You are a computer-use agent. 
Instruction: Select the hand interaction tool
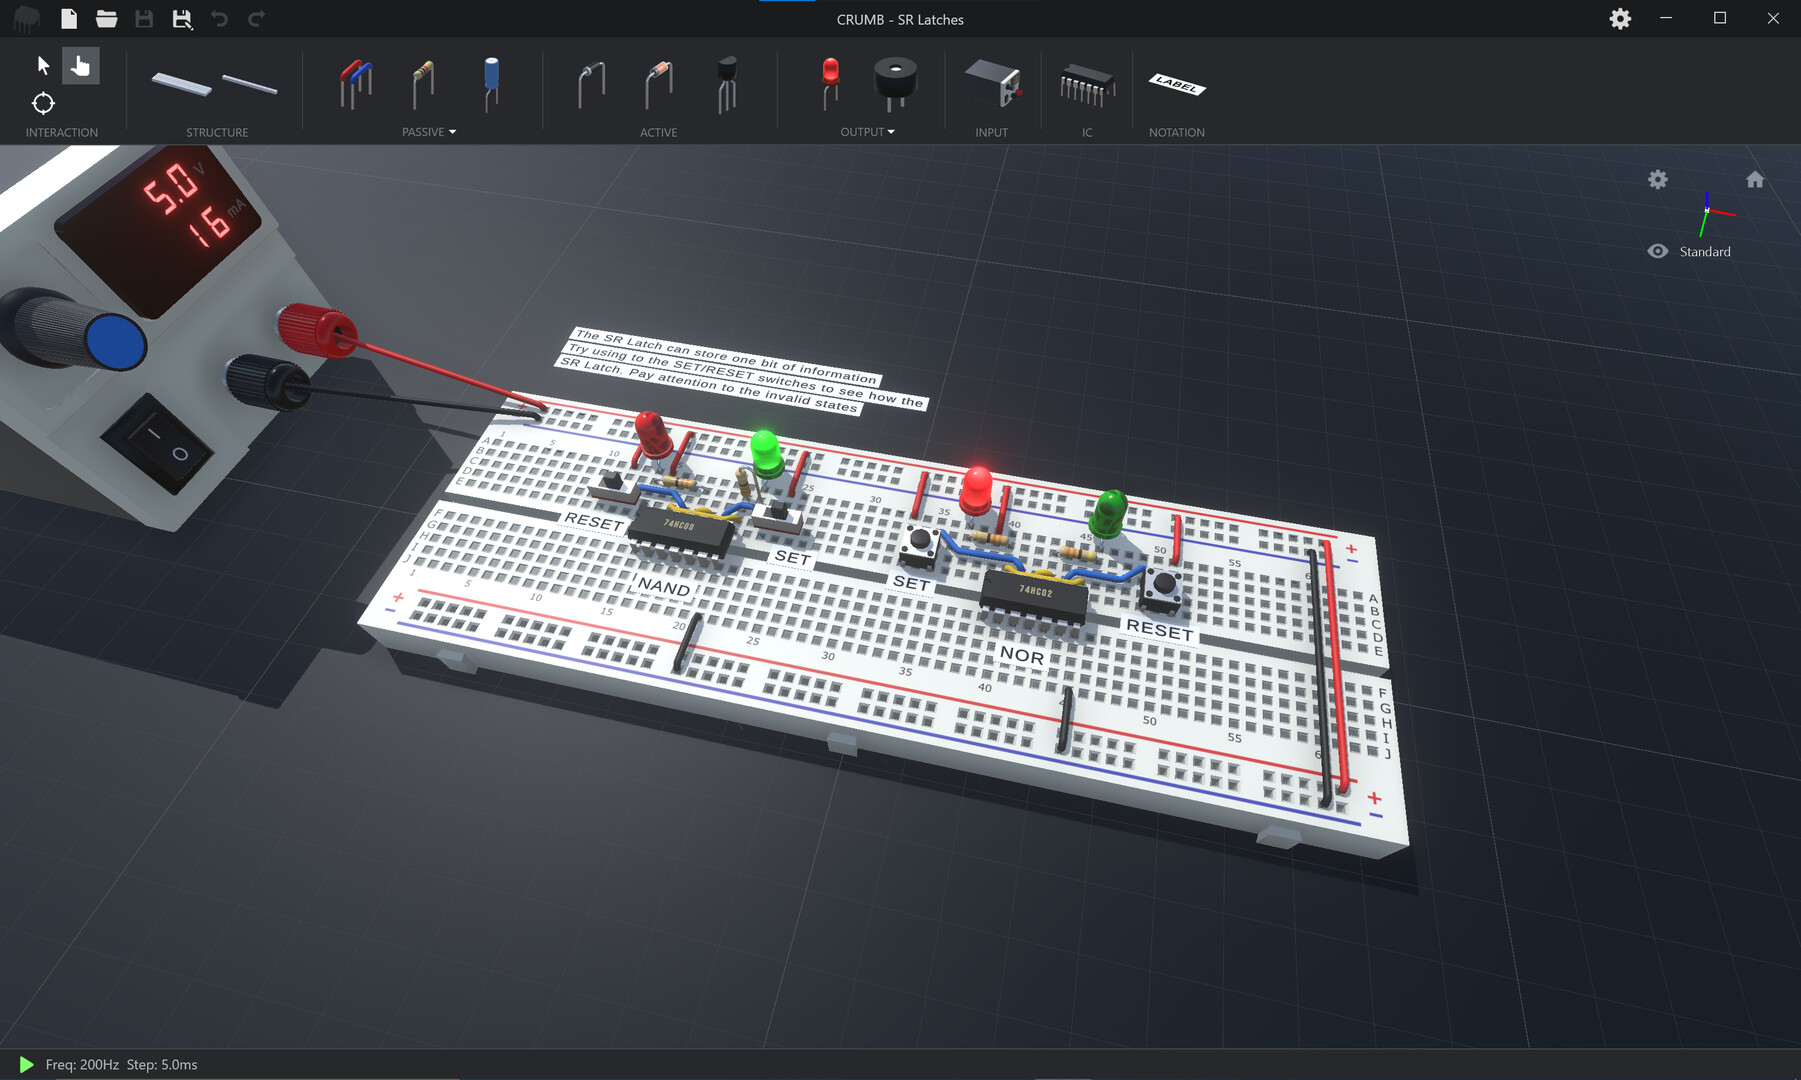pyautogui.click(x=80, y=65)
